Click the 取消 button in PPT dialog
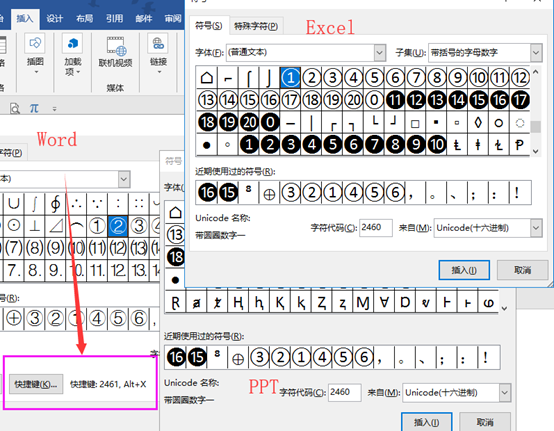 pyautogui.click(x=485, y=422)
